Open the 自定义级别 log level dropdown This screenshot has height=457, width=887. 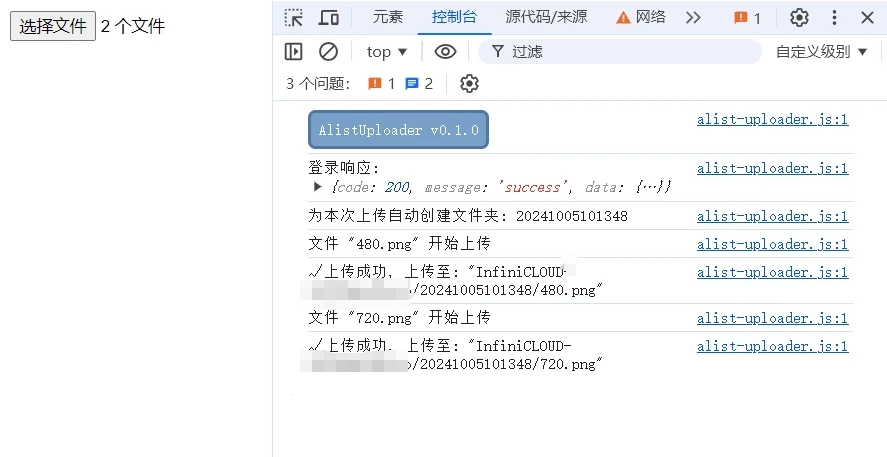point(821,52)
